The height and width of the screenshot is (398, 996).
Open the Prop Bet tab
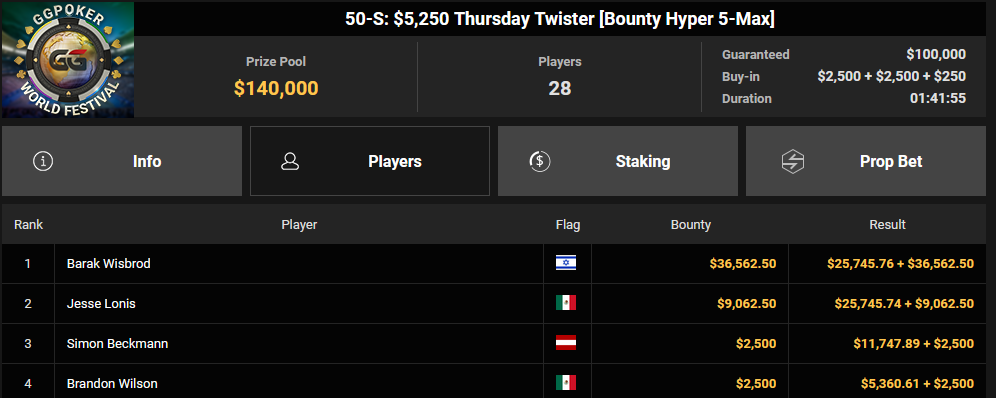point(866,161)
